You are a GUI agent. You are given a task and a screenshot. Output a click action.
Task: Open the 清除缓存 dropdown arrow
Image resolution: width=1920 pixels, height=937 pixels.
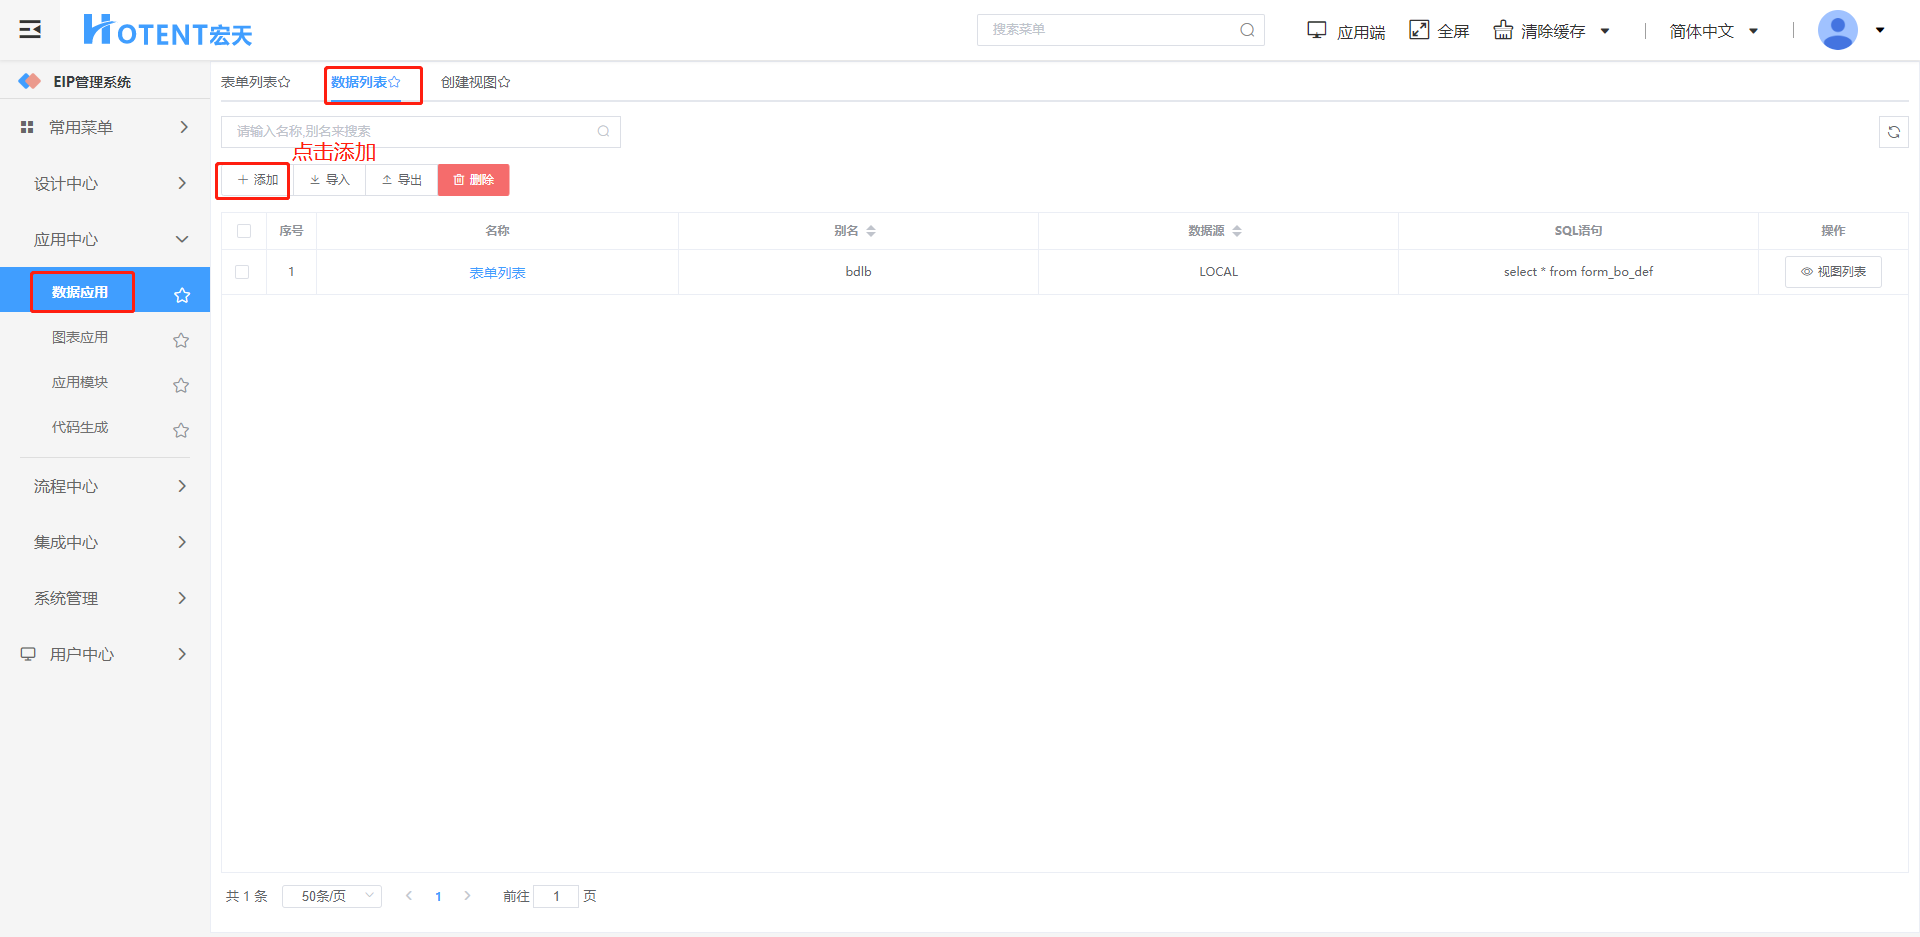coord(1605,31)
